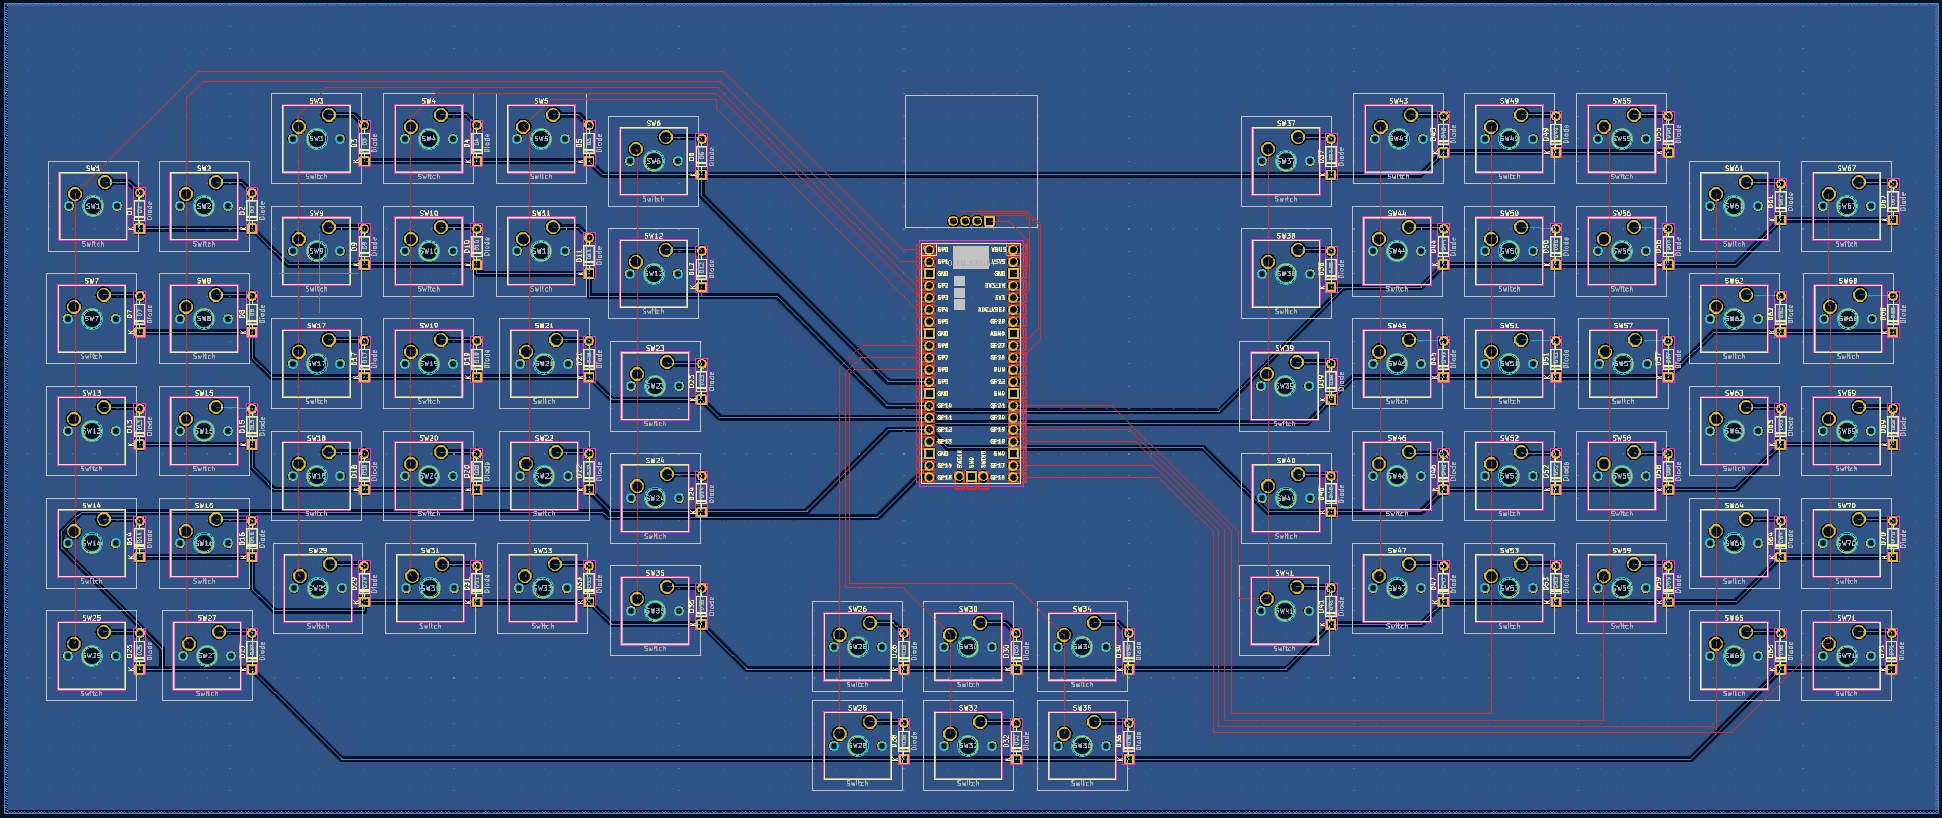Select the SW38 switch footprint
This screenshot has width=1942, height=818.
tap(1286, 273)
